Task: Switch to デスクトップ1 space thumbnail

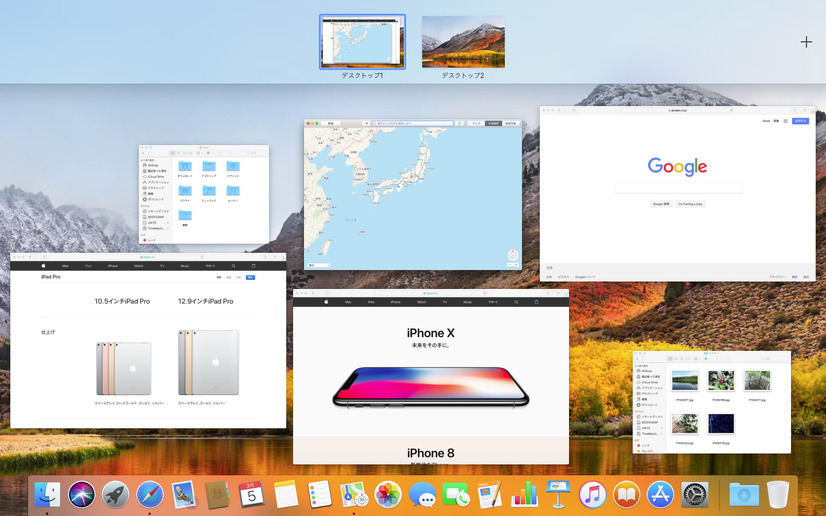Action: 362,42
